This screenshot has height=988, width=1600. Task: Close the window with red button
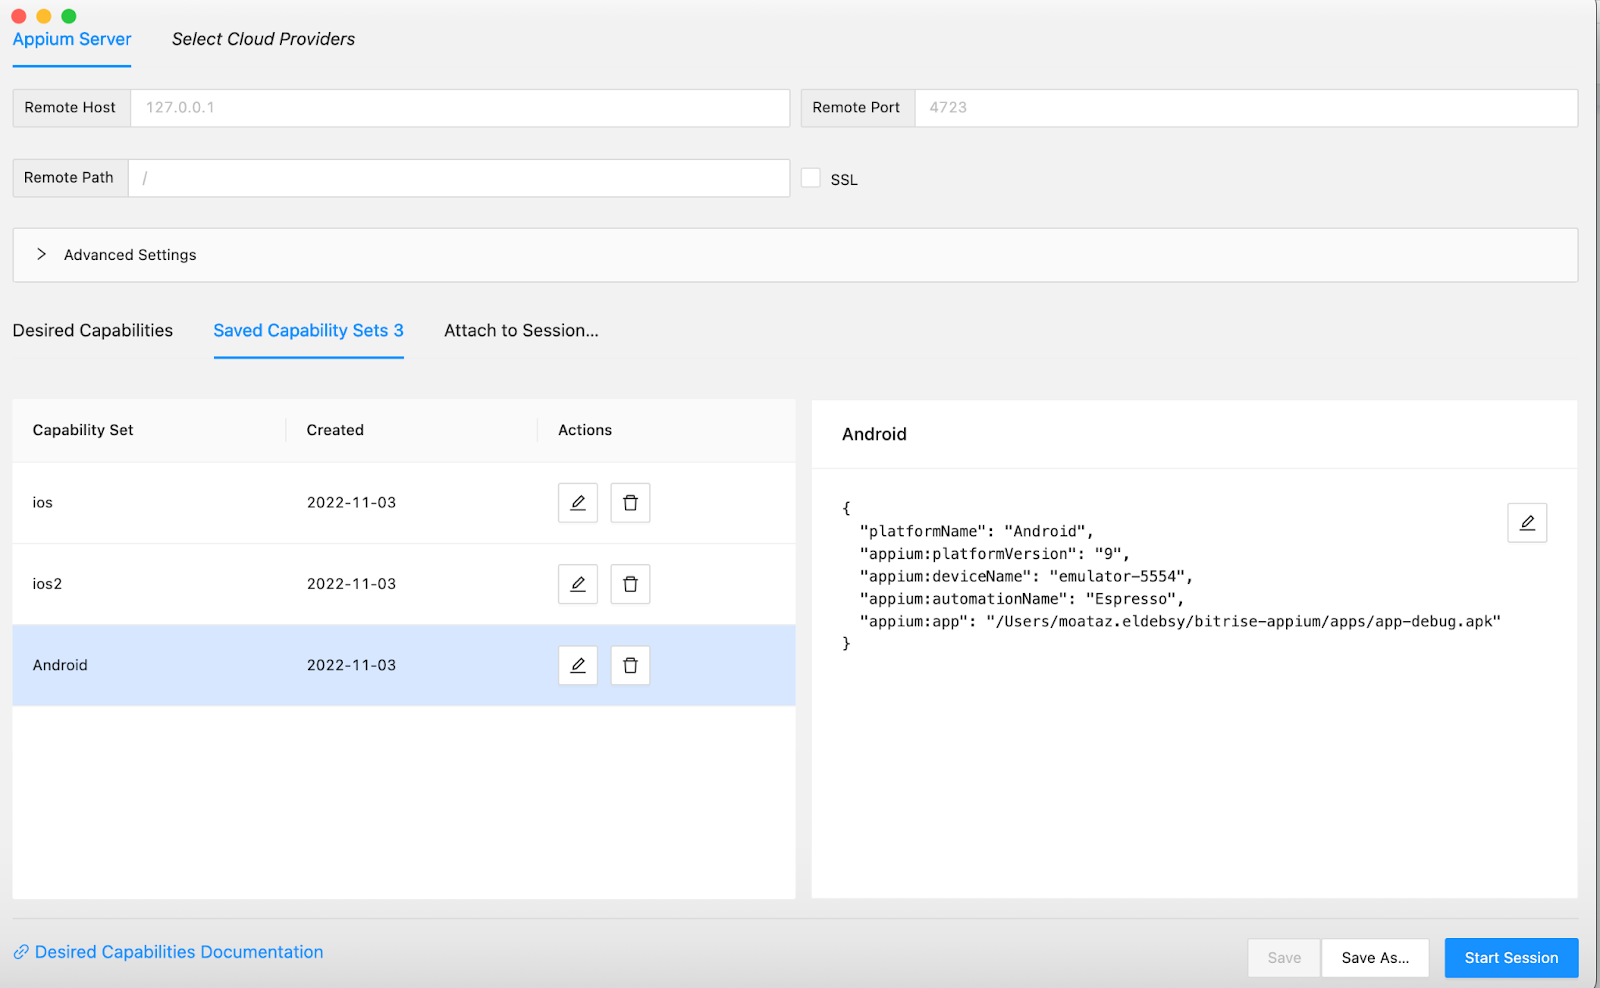point(19,16)
